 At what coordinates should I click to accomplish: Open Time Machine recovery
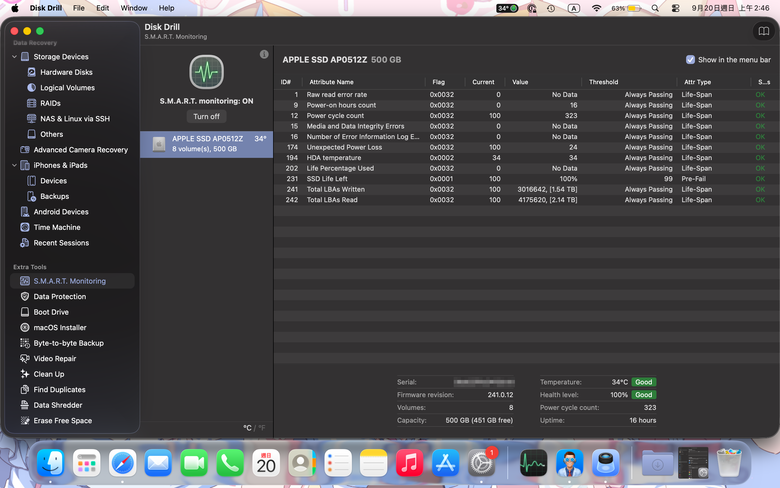[x=57, y=227]
